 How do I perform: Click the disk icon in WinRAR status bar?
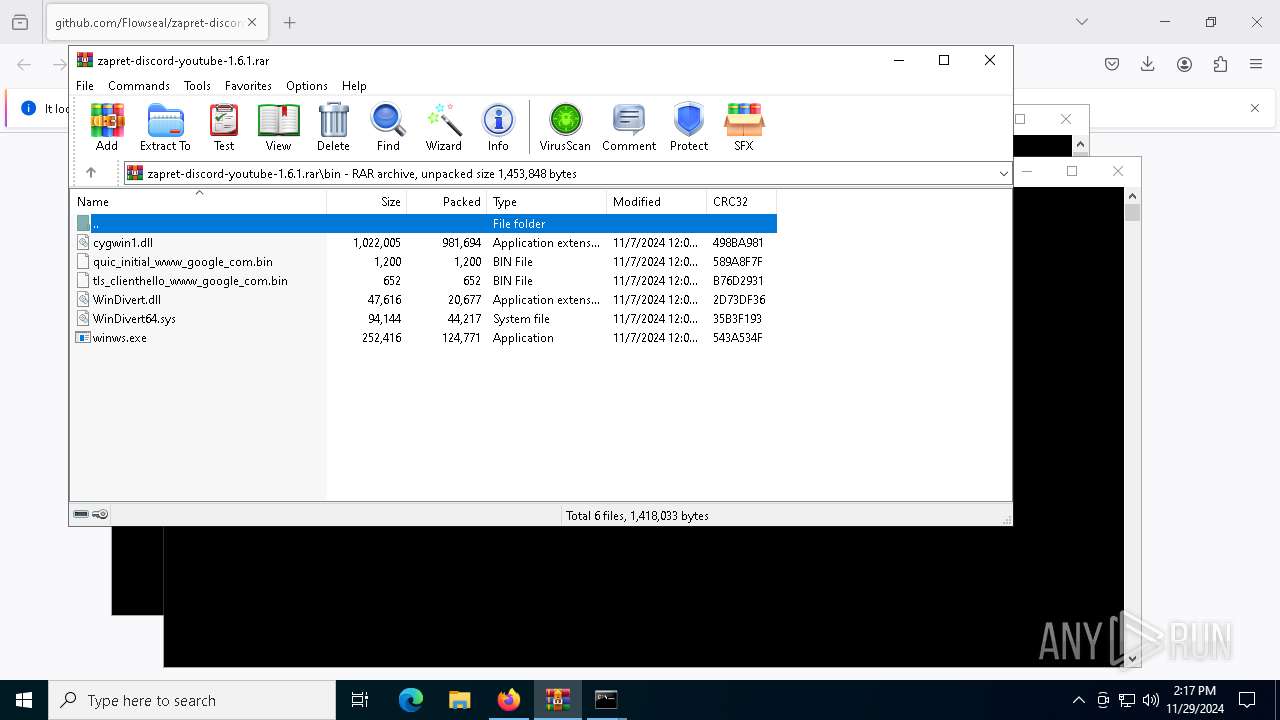pos(81,515)
